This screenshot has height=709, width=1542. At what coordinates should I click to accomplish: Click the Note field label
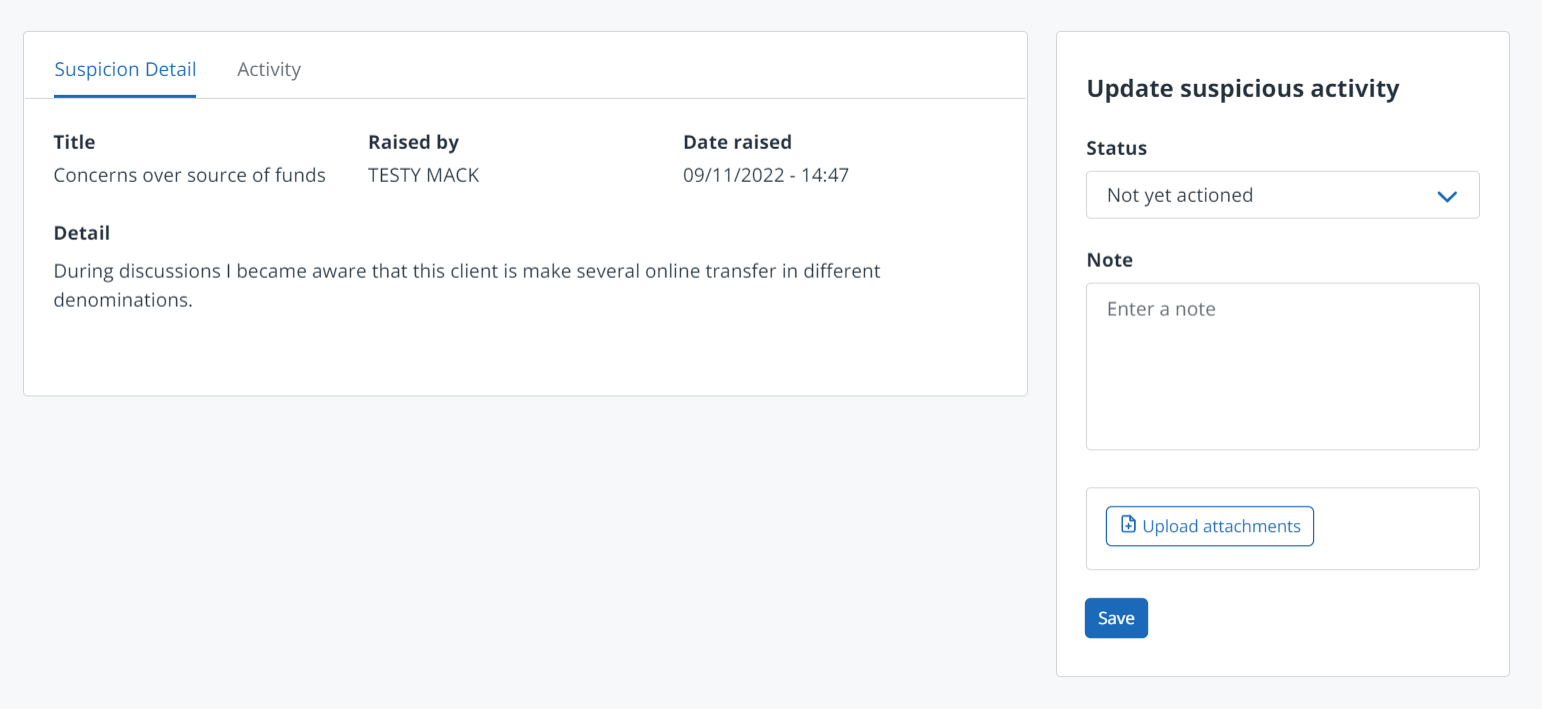tap(1109, 260)
